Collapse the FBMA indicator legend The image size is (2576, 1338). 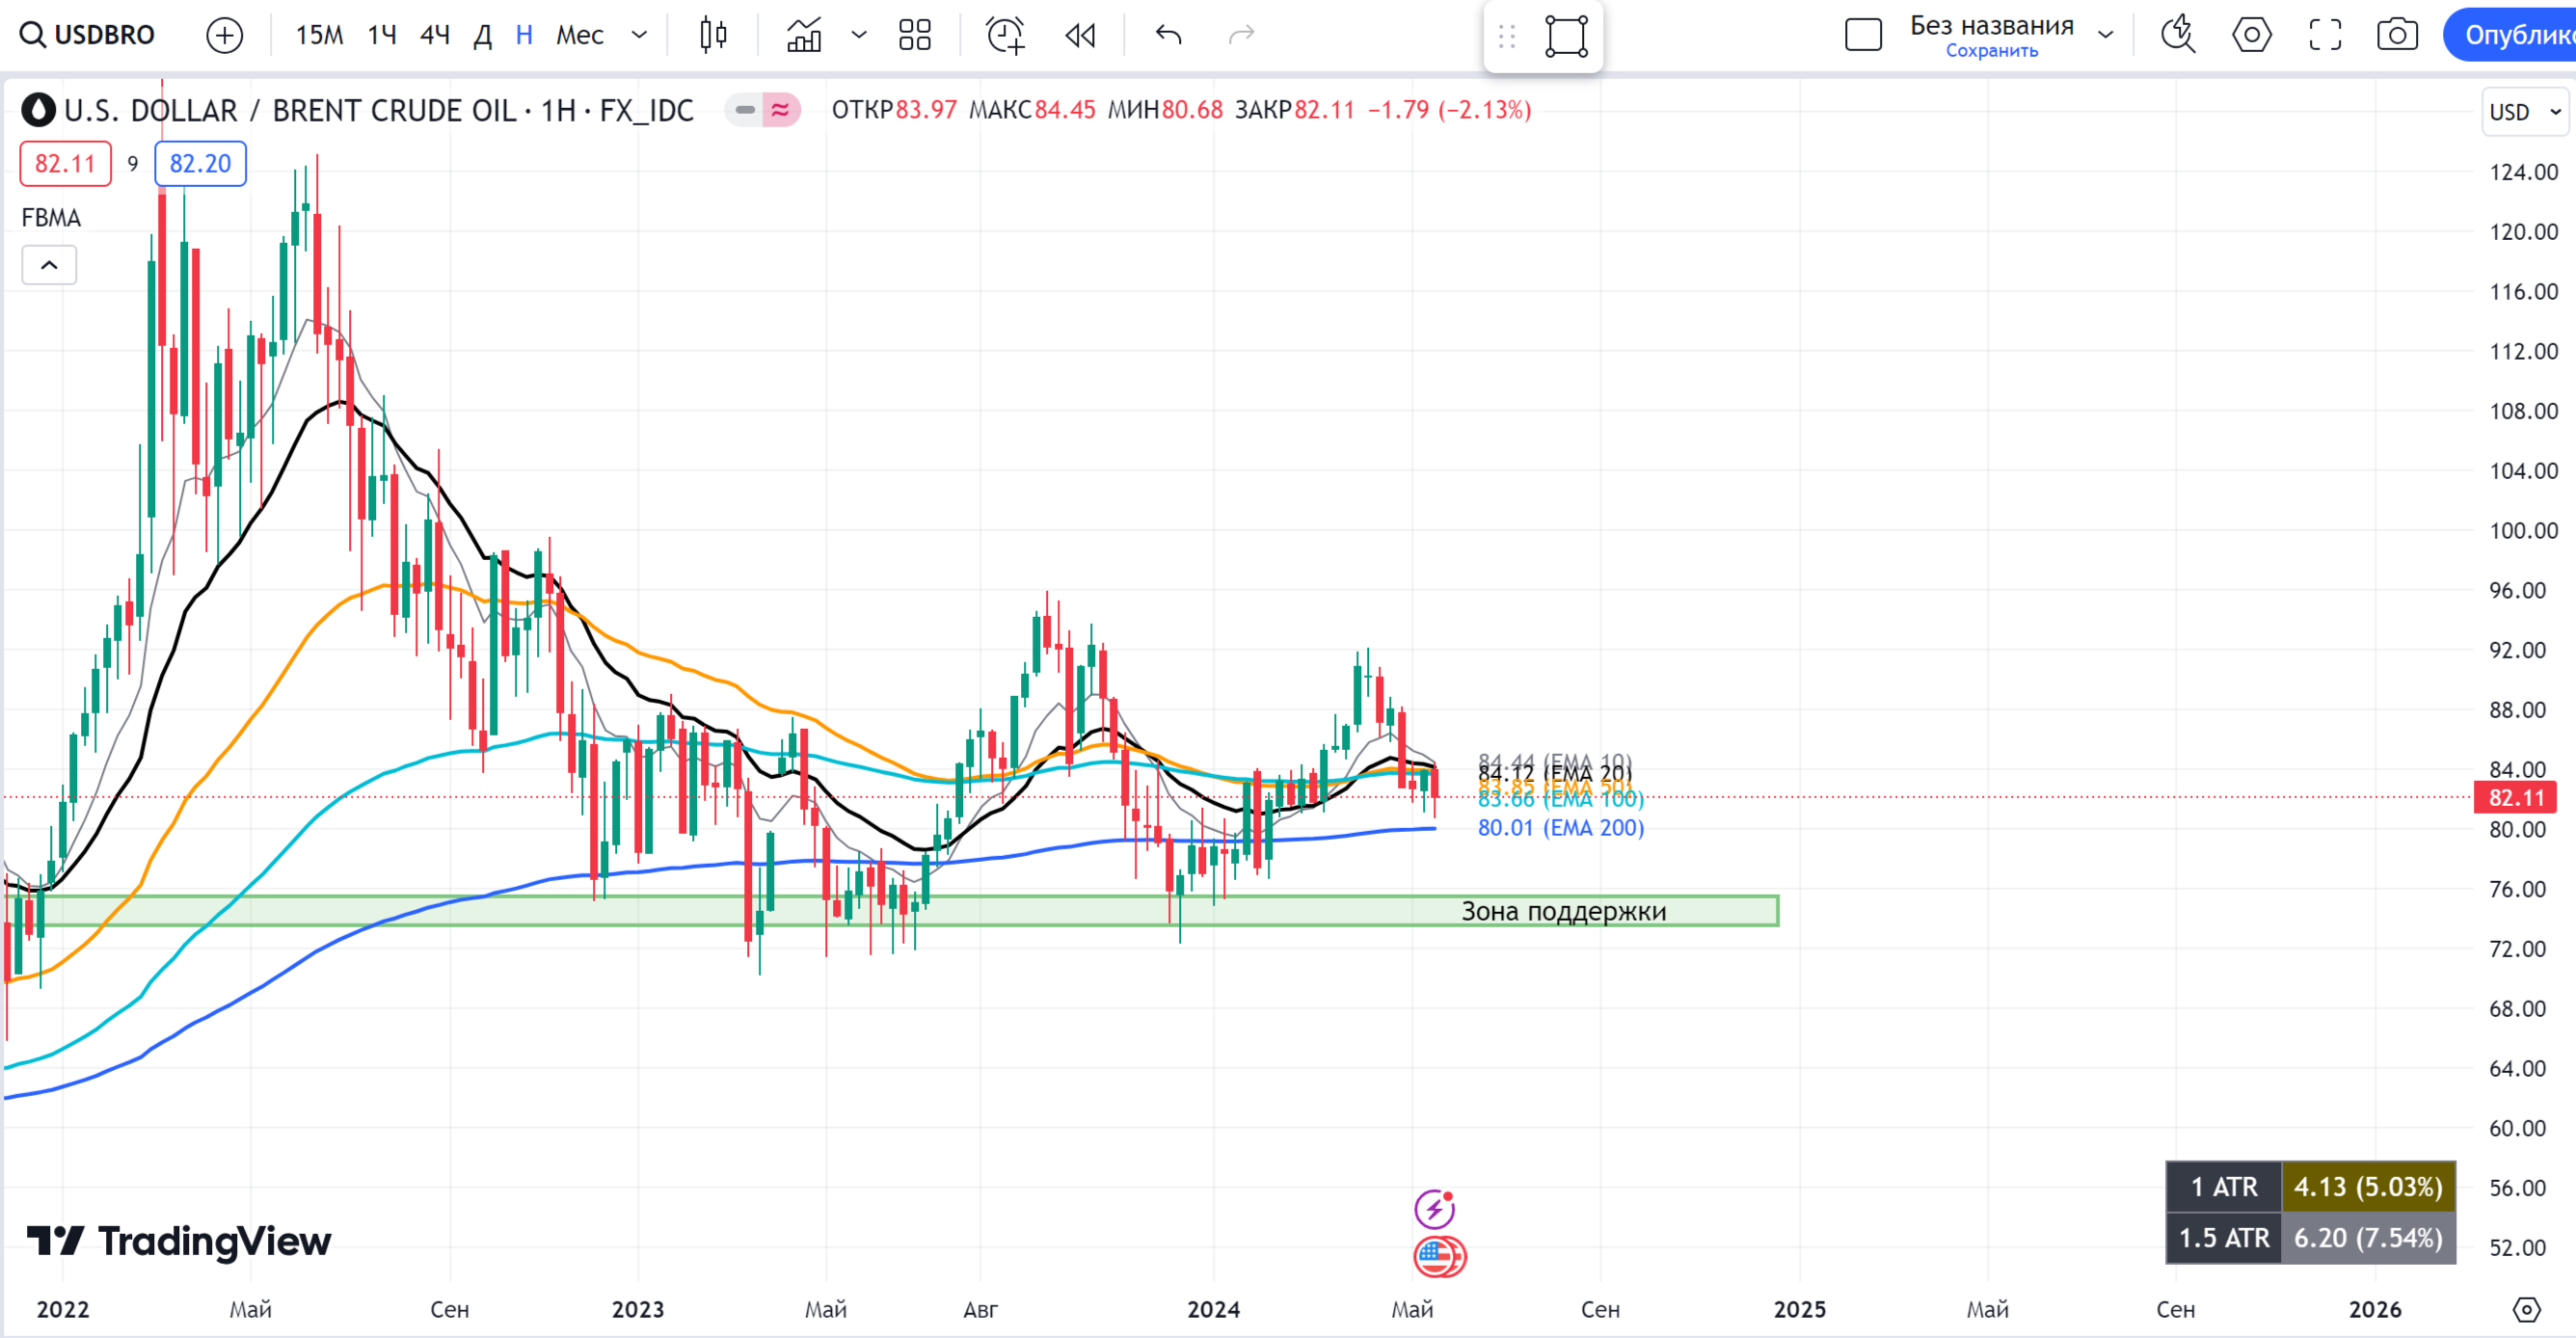(49, 265)
